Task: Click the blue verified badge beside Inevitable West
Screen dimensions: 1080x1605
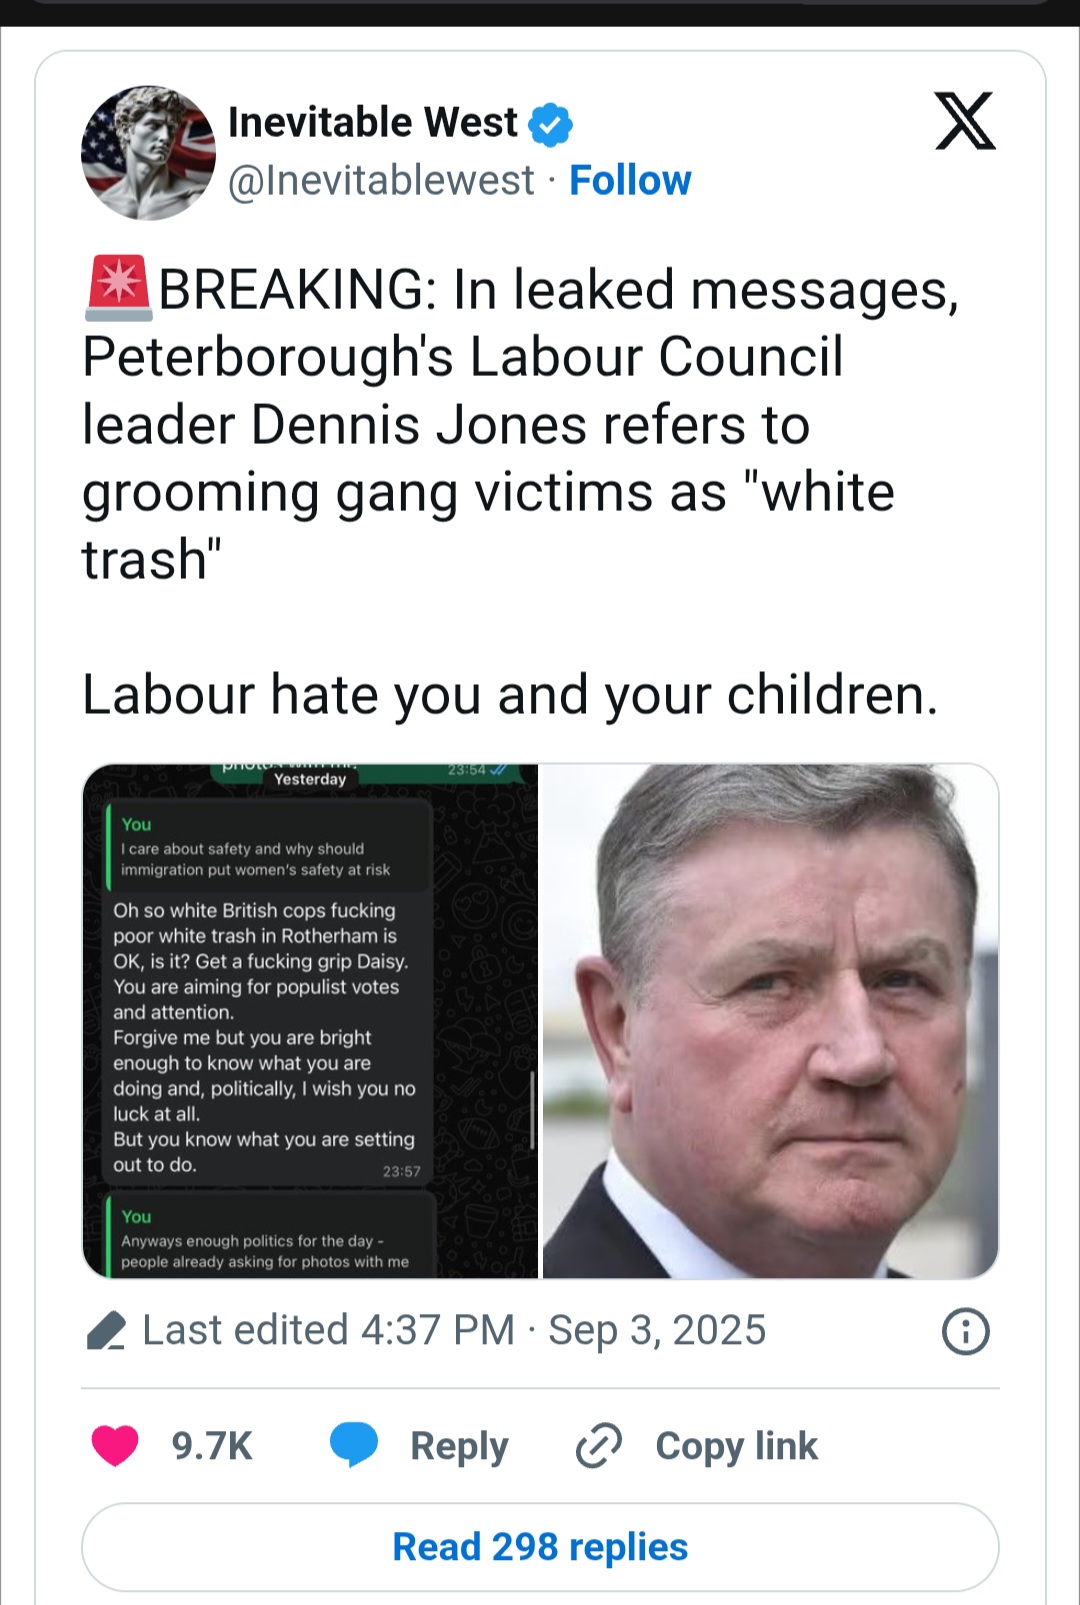Action: click(x=550, y=124)
